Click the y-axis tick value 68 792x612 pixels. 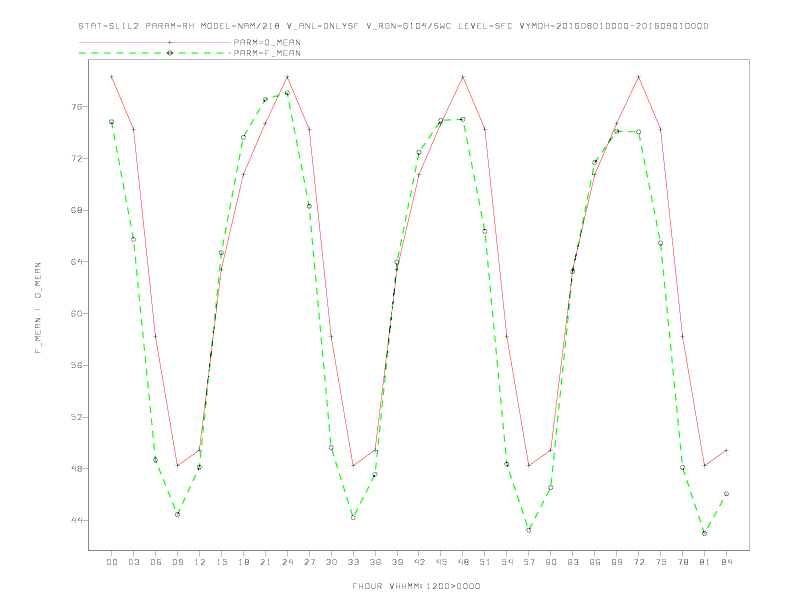point(76,210)
